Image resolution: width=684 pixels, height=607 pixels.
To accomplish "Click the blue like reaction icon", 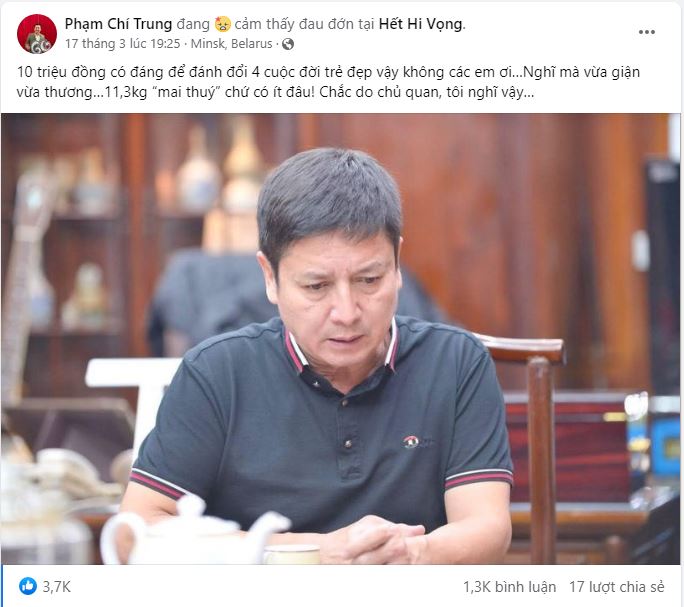I will coord(28,586).
